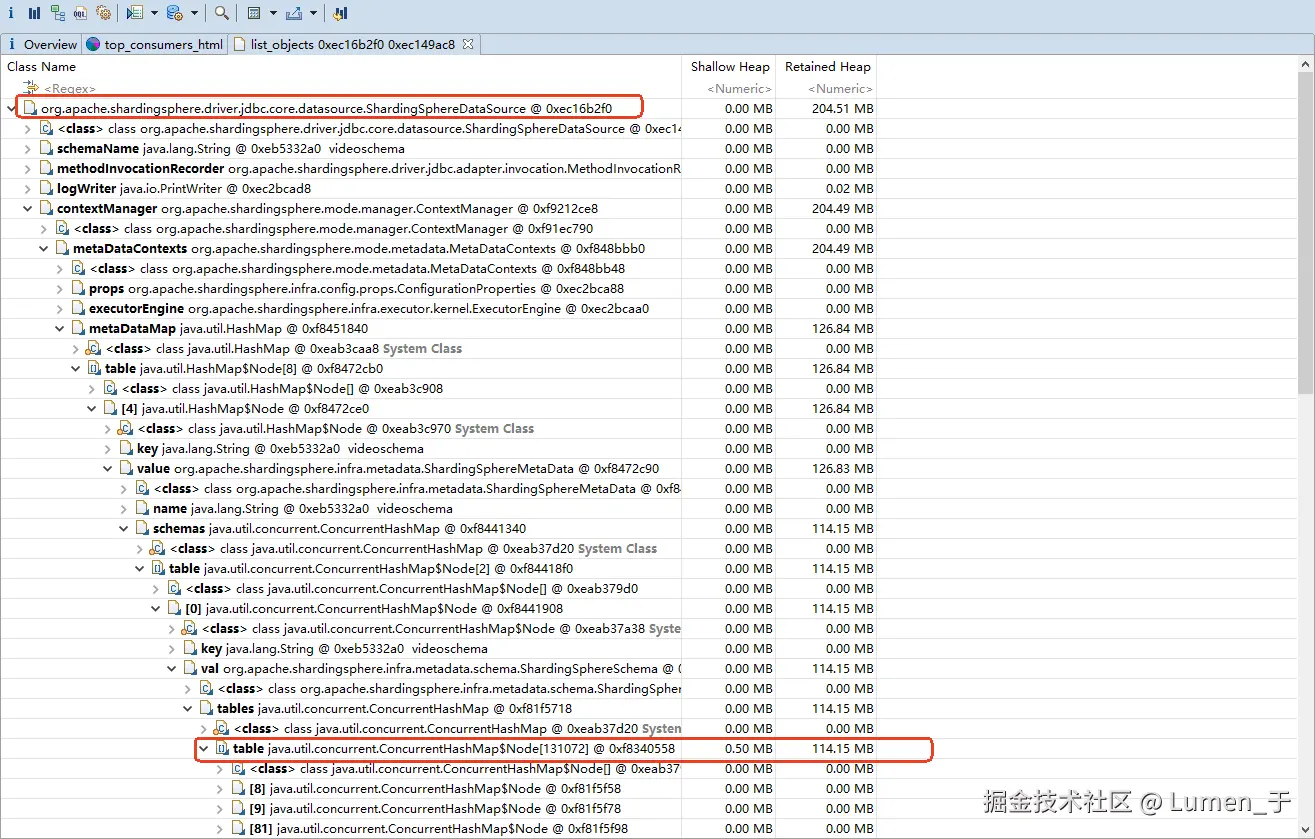The image size is (1315, 839).
Task: Sort by the Retained Heap column header
Action: (827, 67)
